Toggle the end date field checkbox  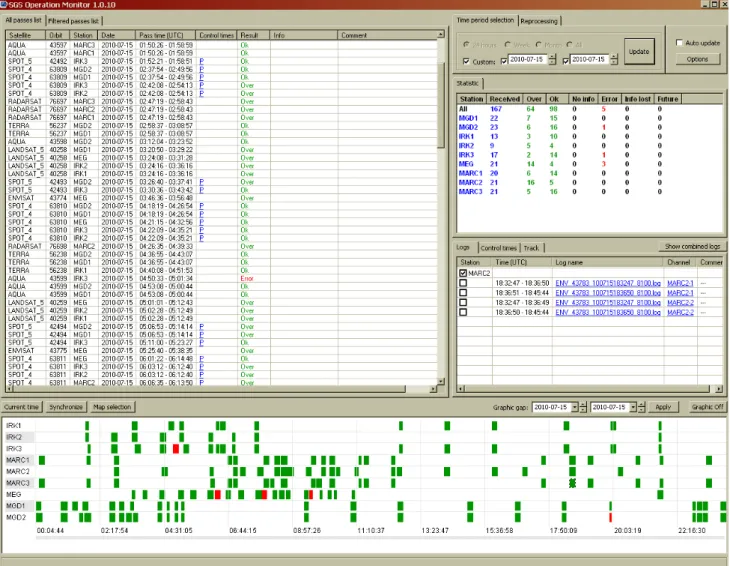pos(566,61)
